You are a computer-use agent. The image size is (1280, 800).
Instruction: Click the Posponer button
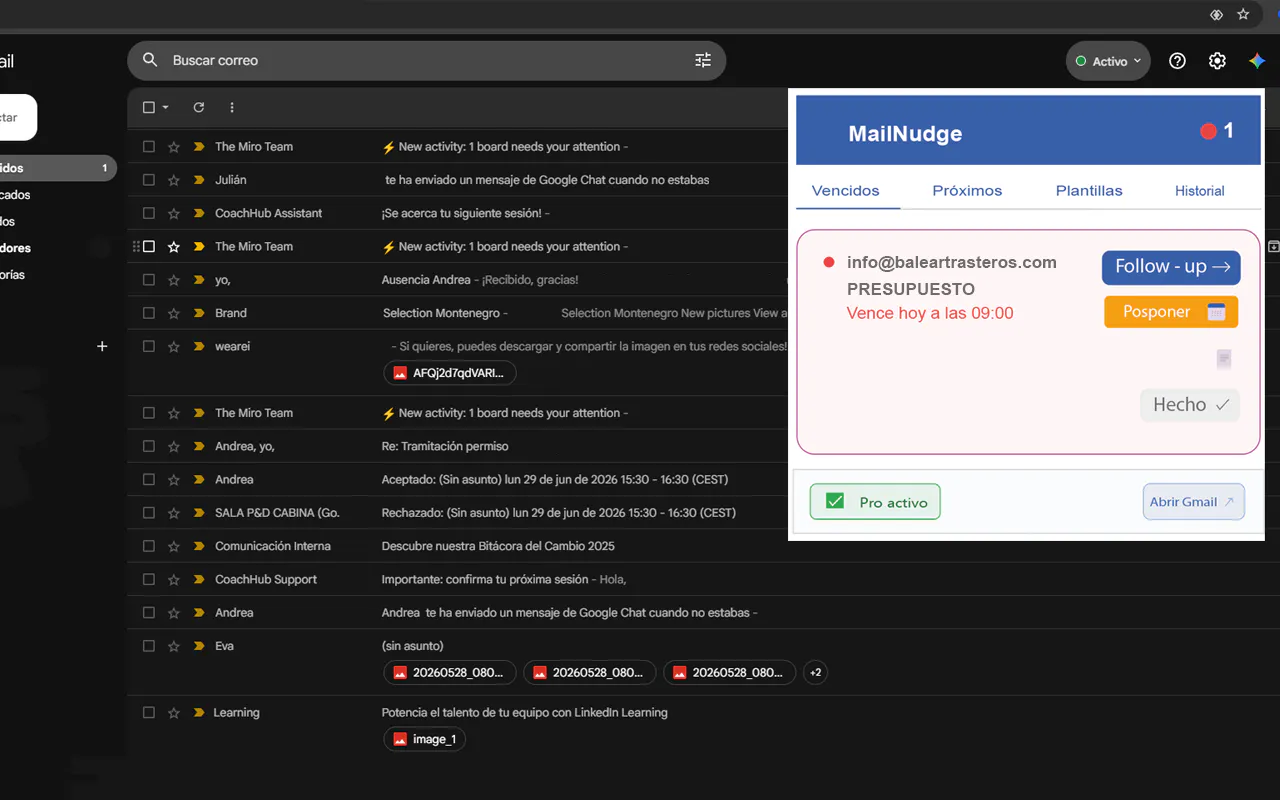(x=1171, y=312)
